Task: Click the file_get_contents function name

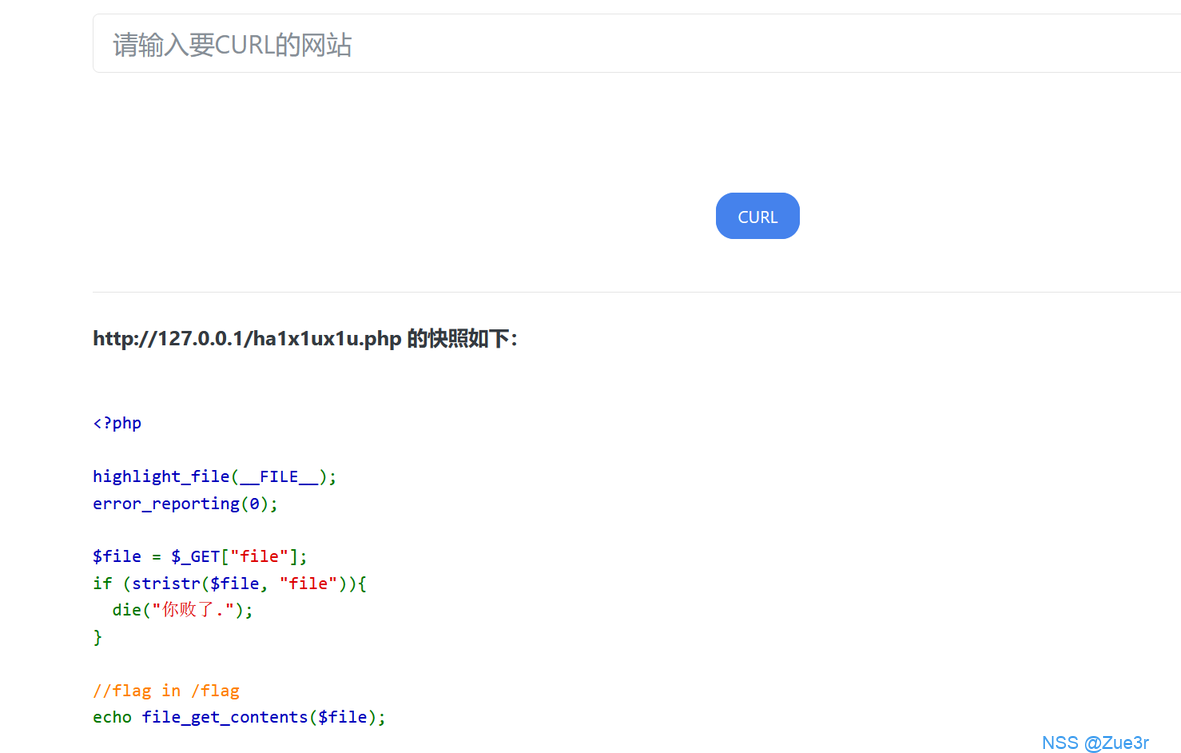Action: pos(225,717)
